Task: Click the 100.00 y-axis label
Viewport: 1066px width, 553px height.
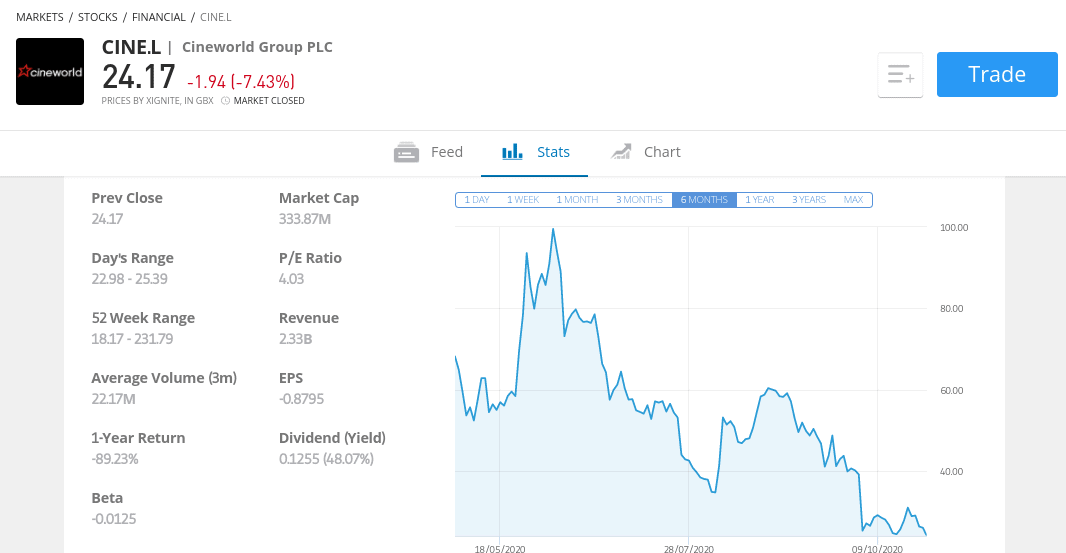Action: 954,228
